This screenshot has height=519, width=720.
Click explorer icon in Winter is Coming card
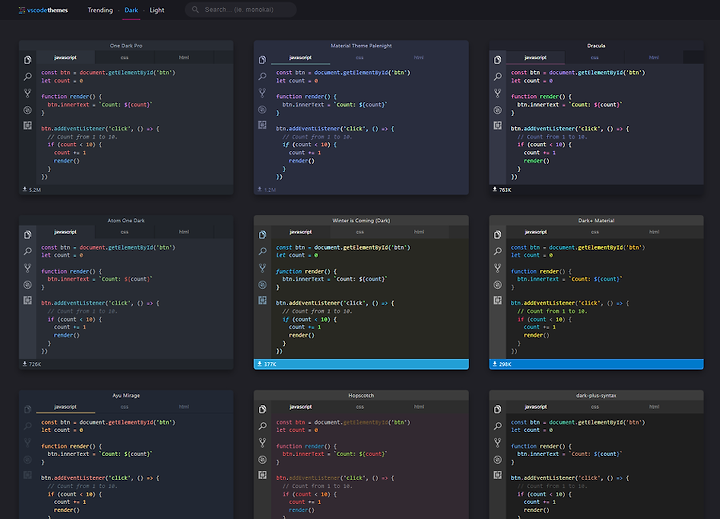[262, 235]
